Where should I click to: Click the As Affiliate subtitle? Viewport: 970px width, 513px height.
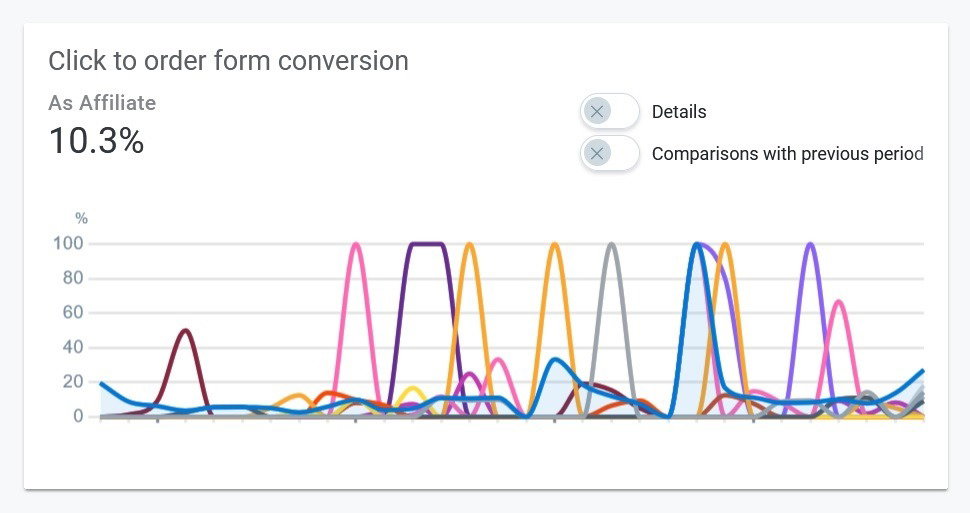click(x=102, y=103)
